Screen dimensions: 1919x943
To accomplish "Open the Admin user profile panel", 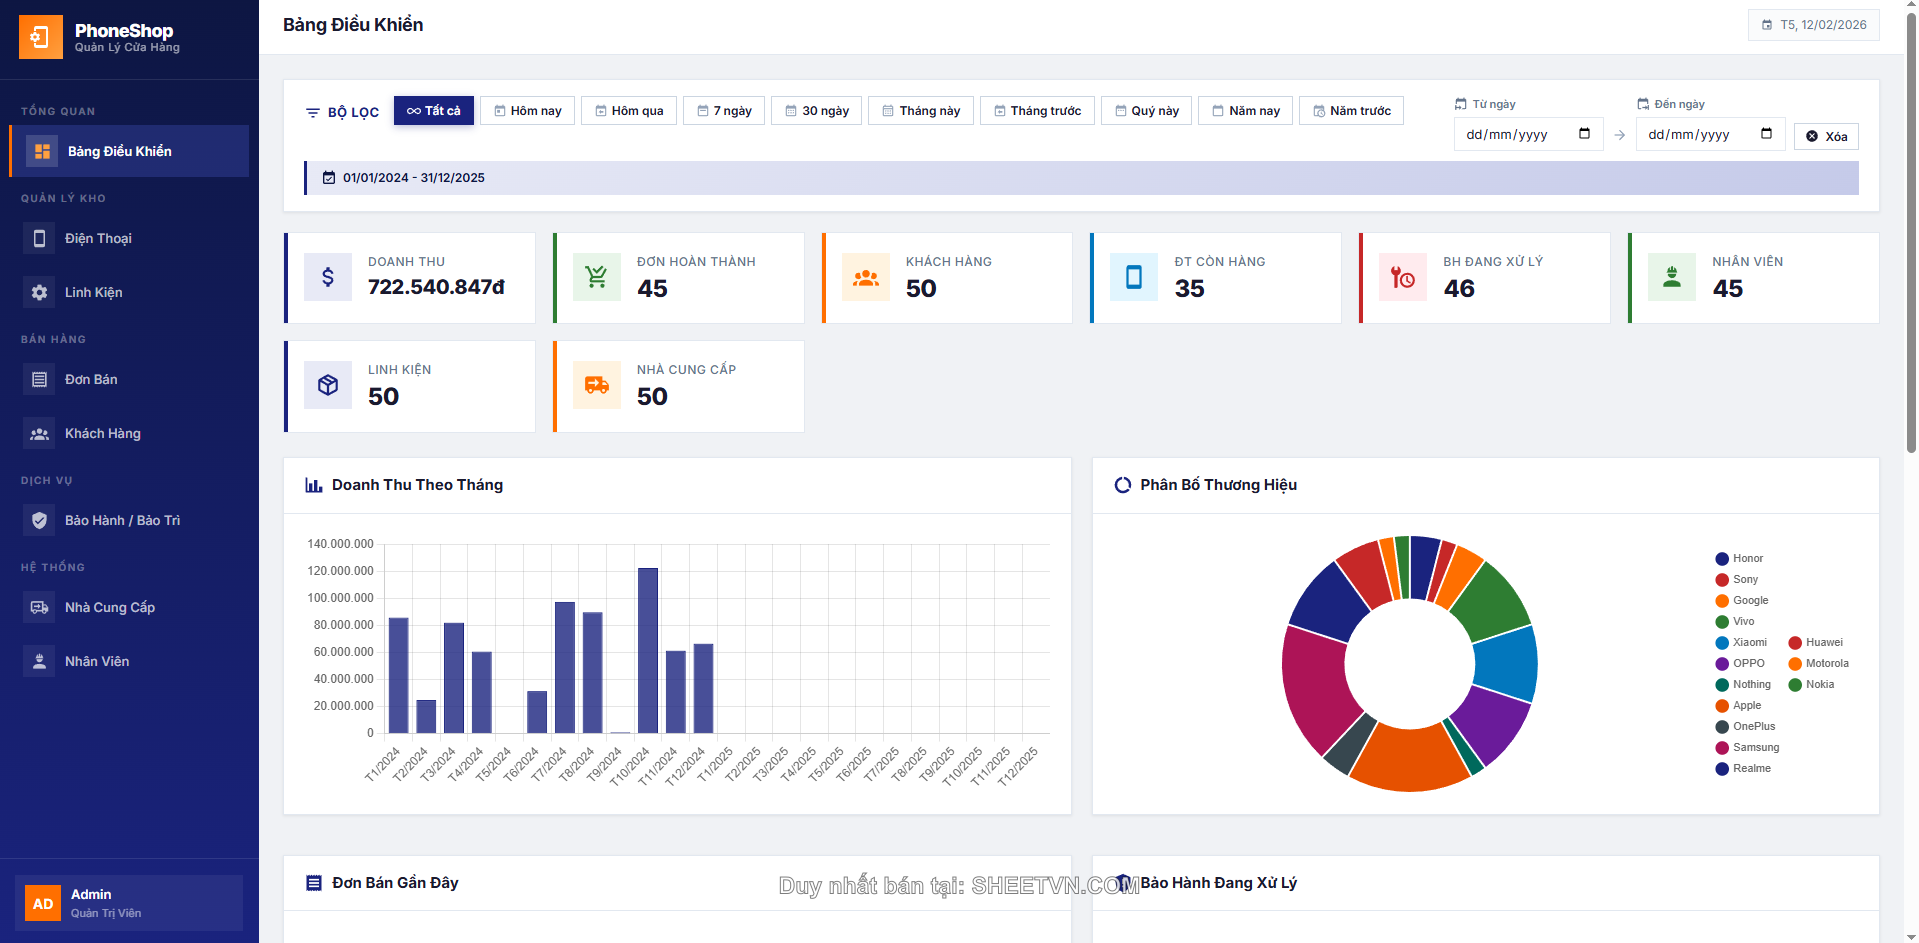I will [129, 902].
